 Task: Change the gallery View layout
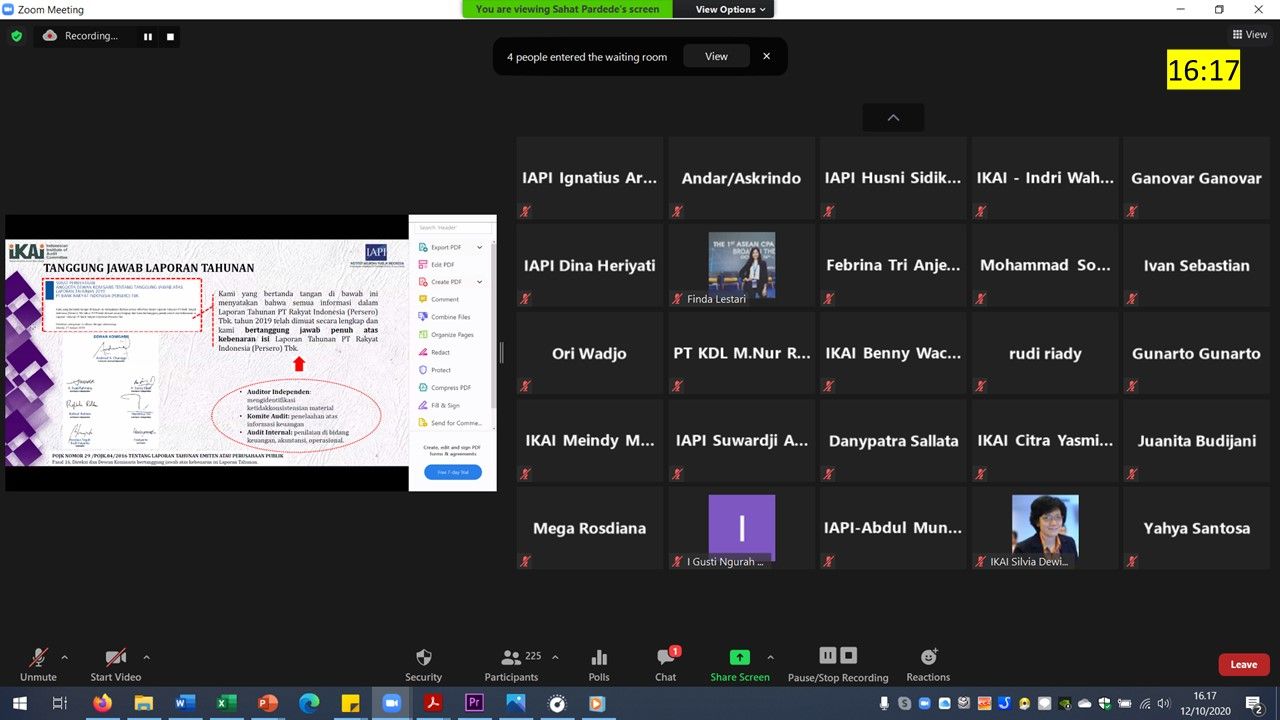tap(1251, 34)
